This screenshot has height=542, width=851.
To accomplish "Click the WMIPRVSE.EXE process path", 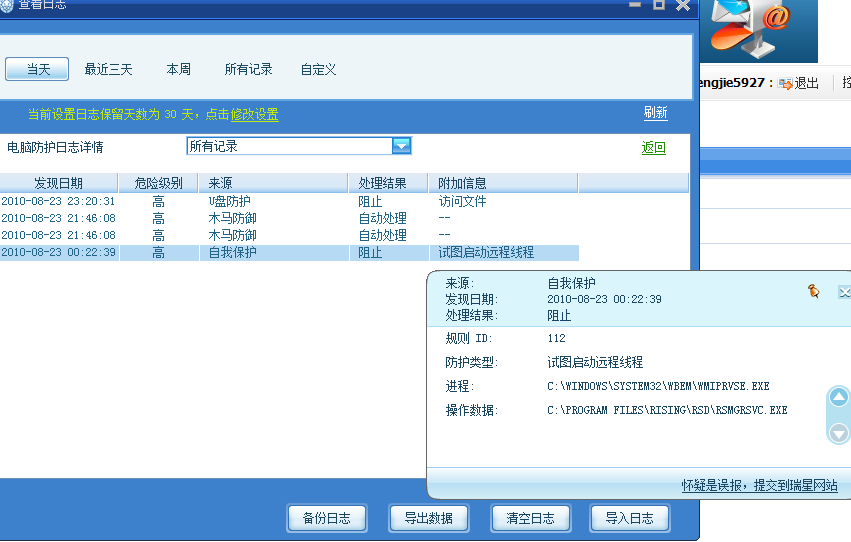I will pos(658,386).
